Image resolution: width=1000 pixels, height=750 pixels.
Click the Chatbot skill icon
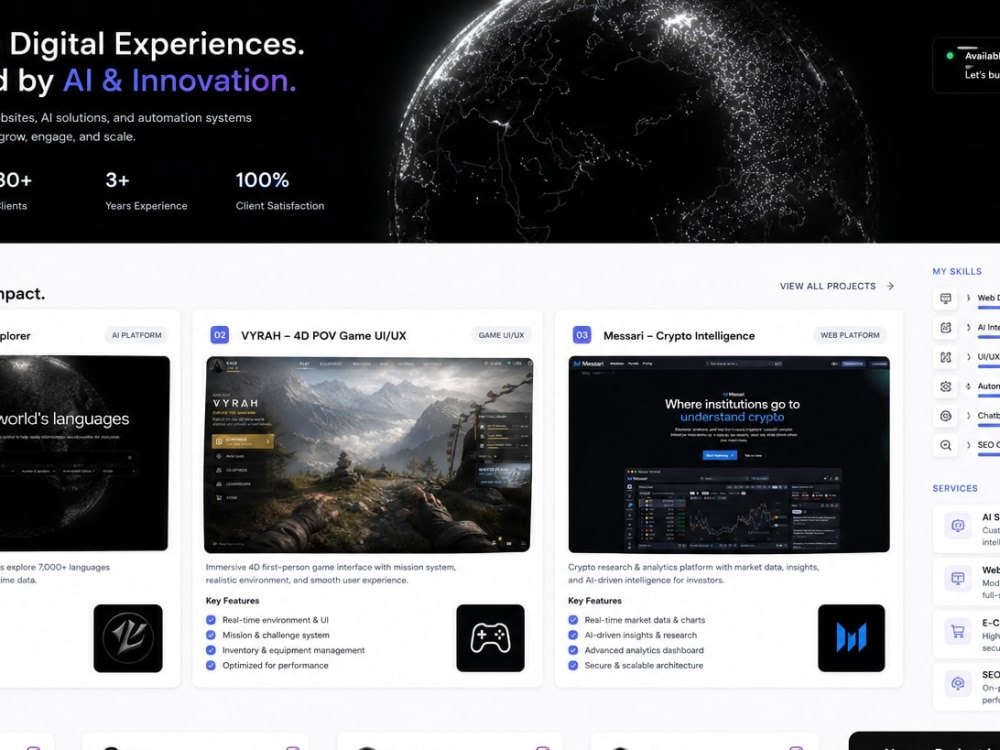[x=946, y=416]
